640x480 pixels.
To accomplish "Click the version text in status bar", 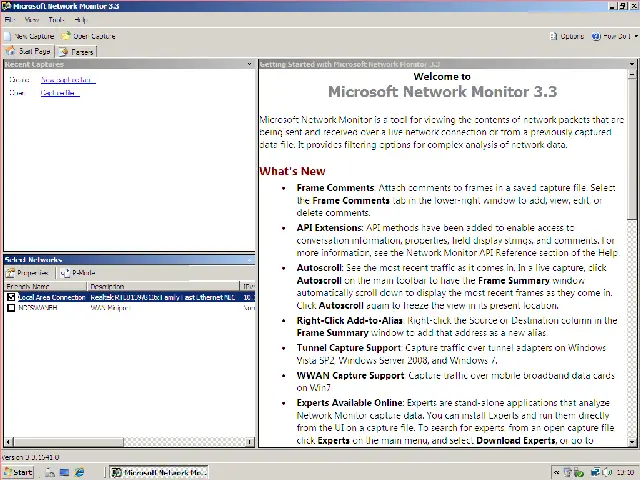I will [31, 457].
